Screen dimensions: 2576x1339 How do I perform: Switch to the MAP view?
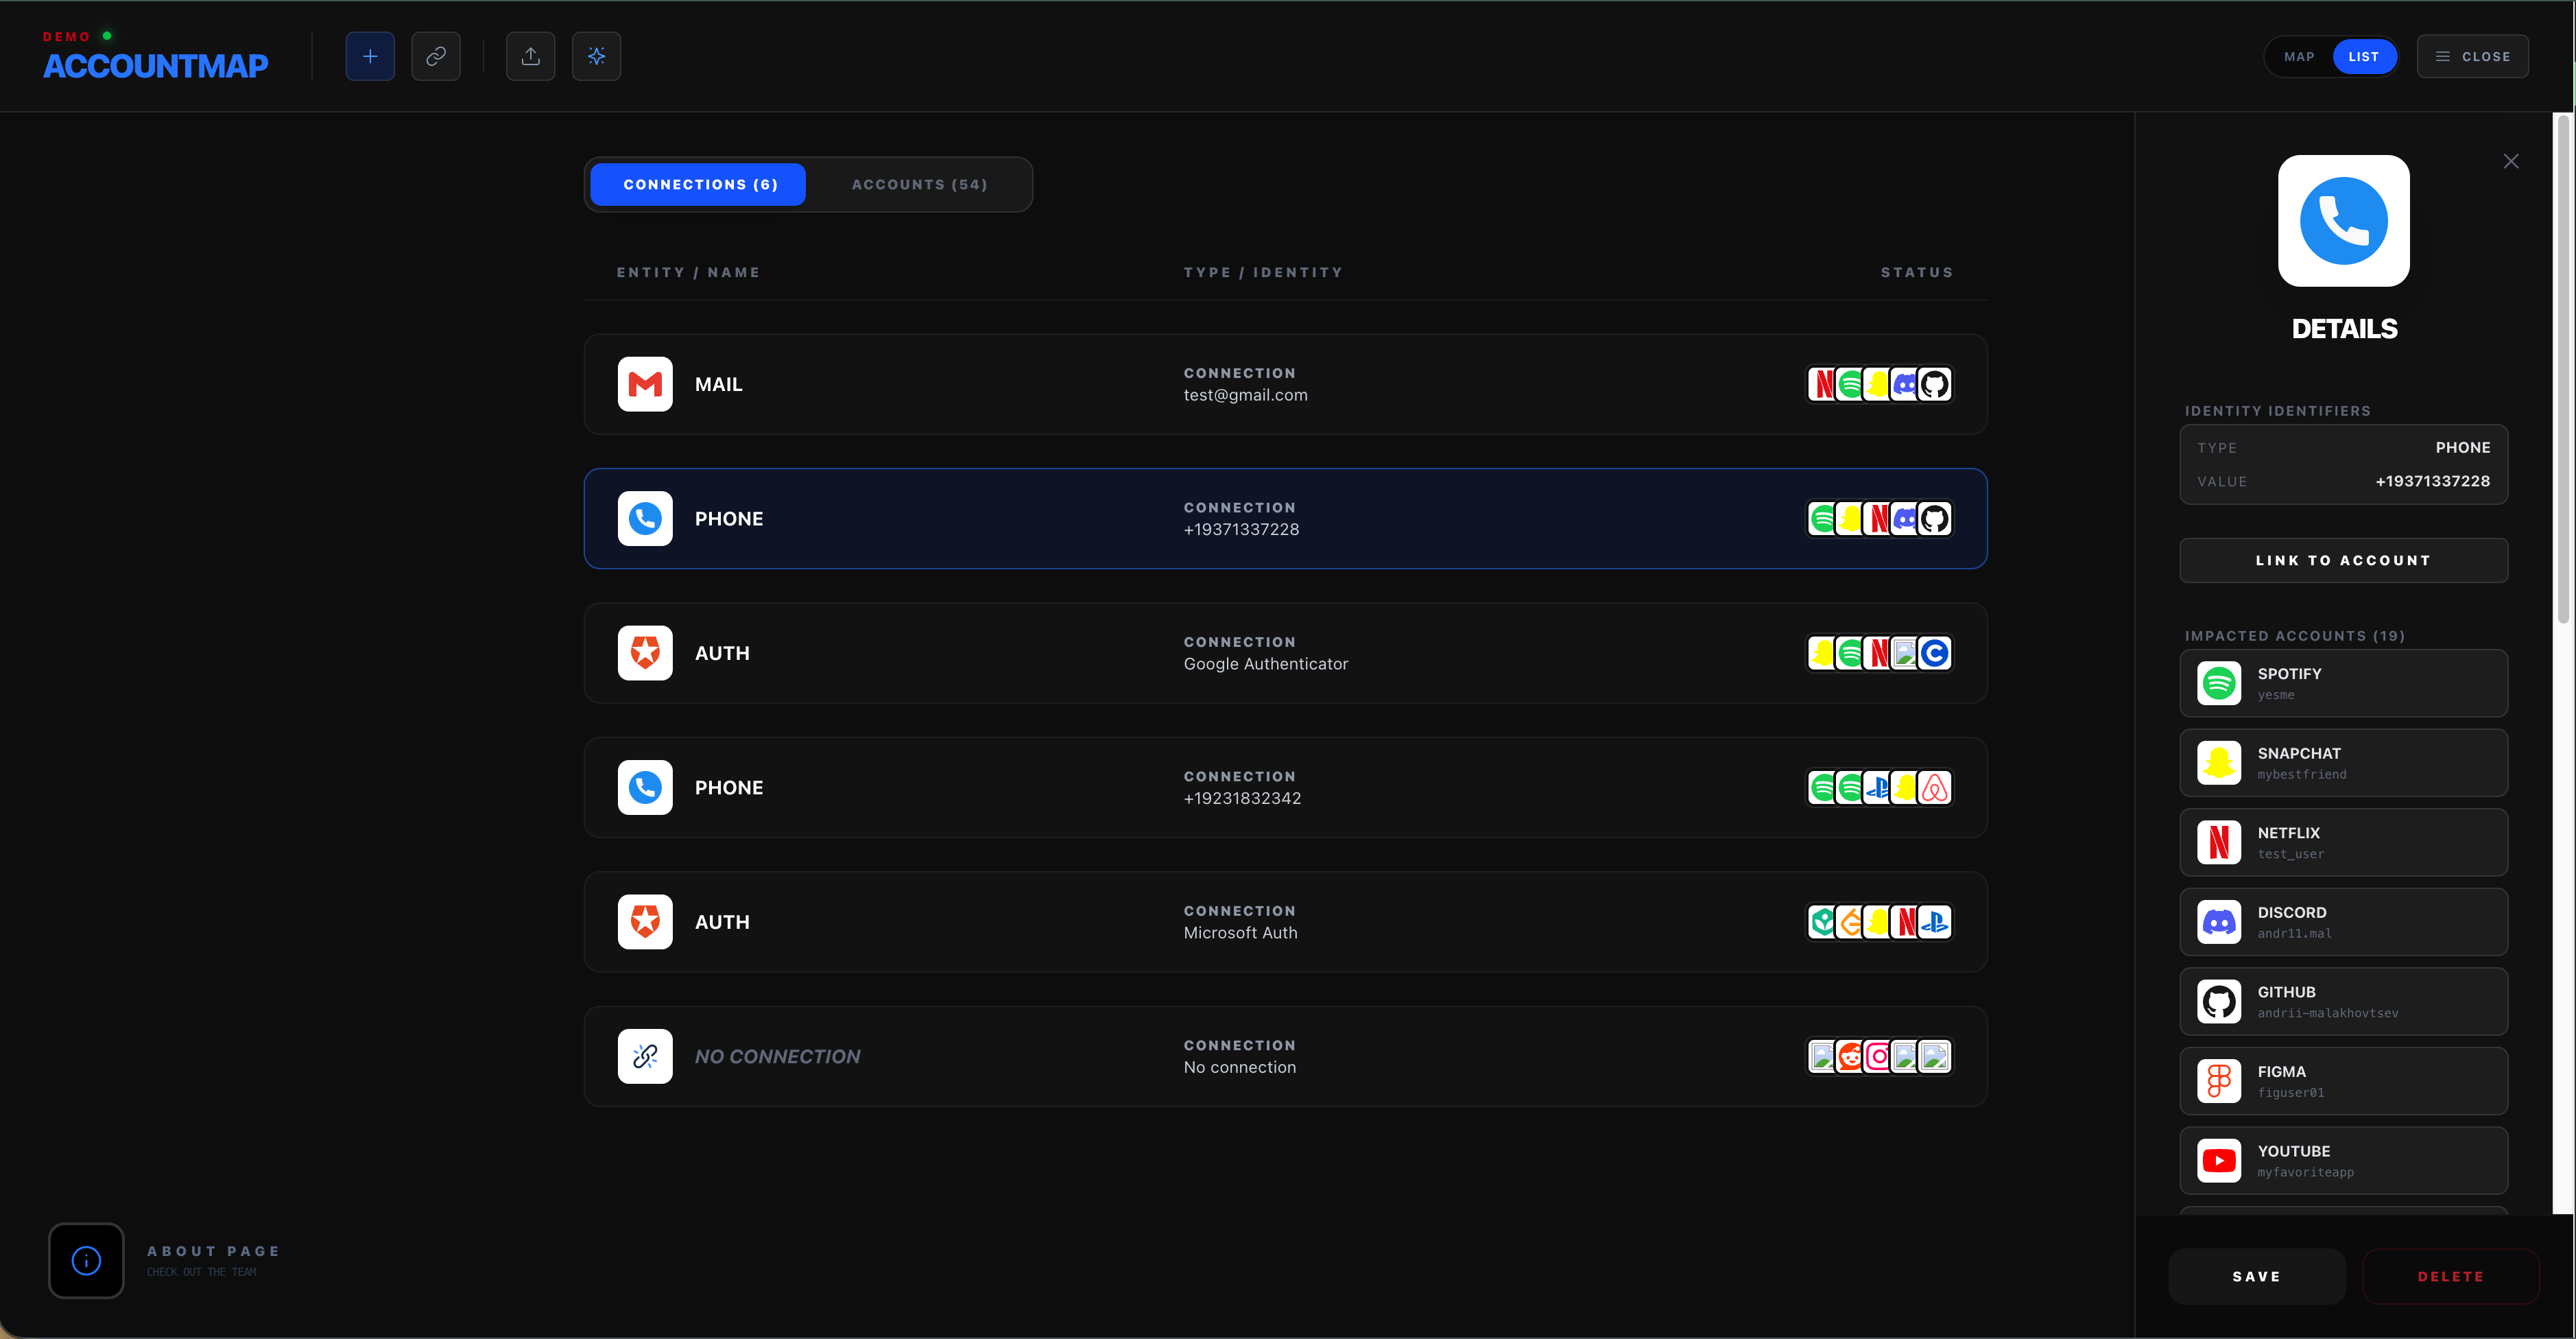click(2299, 56)
